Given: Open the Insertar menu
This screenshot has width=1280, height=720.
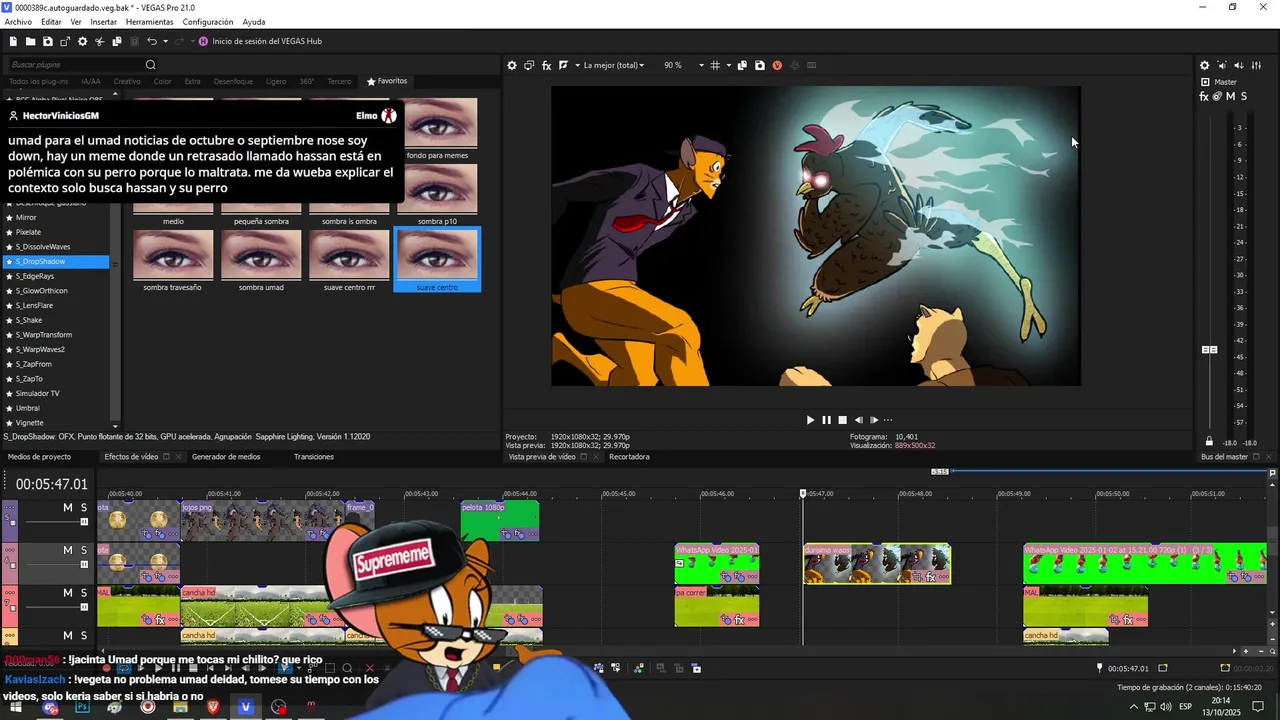Looking at the screenshot, I should click(x=103, y=22).
